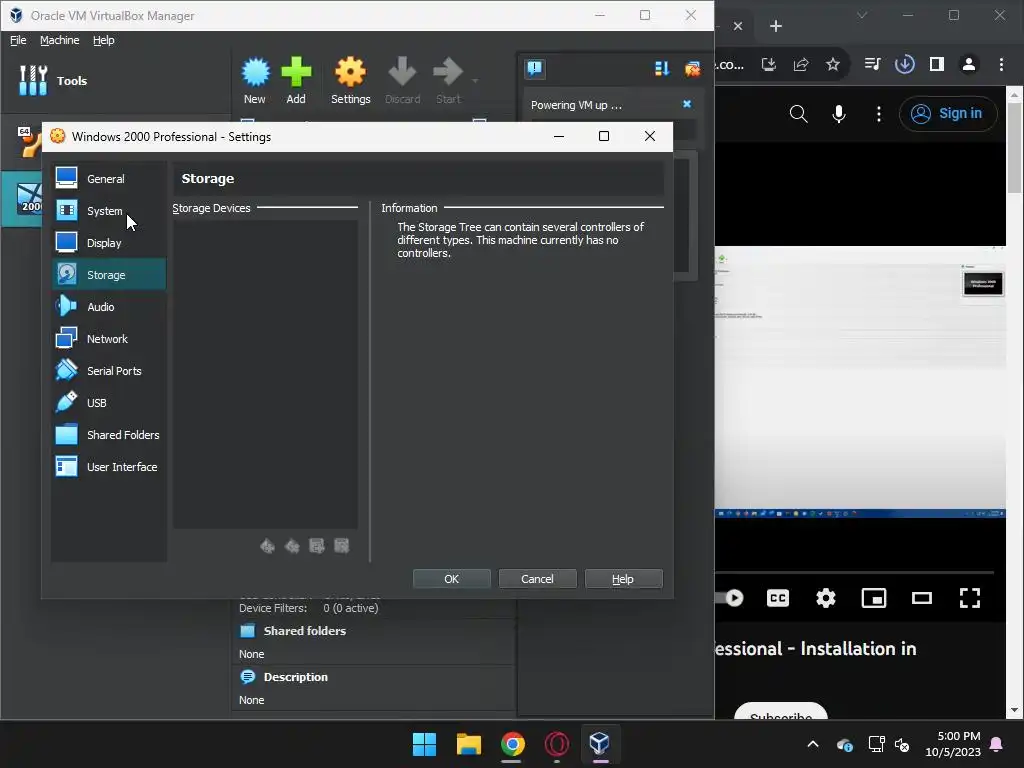Enter fullscreen on the video player

(x=970, y=598)
